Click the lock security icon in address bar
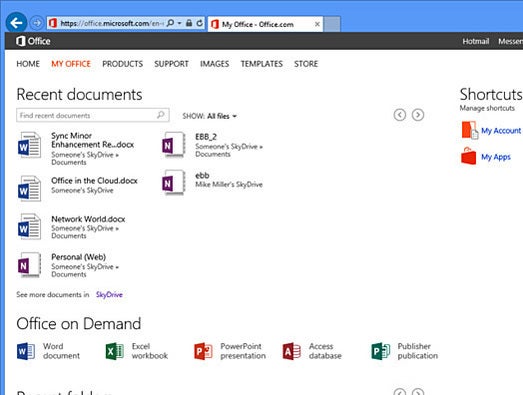Image resolution: width=523 pixels, height=395 pixels. tap(189, 23)
